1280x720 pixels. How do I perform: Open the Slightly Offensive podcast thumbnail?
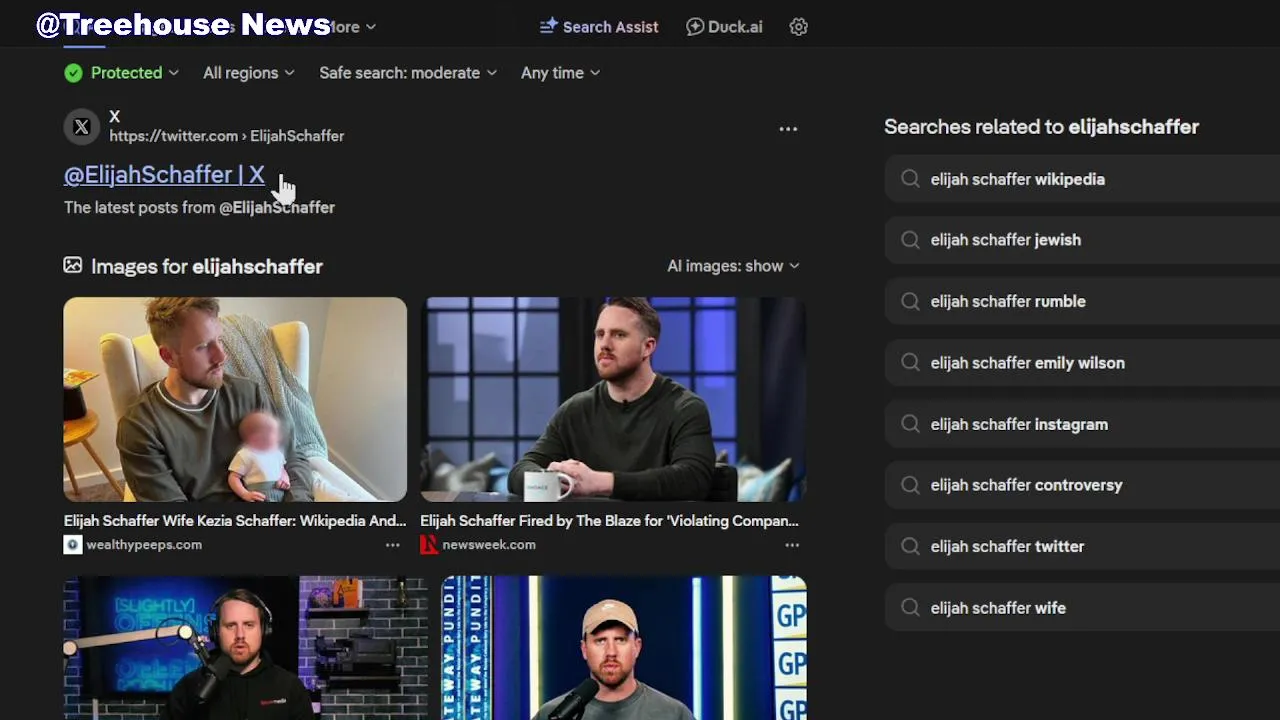(x=246, y=648)
